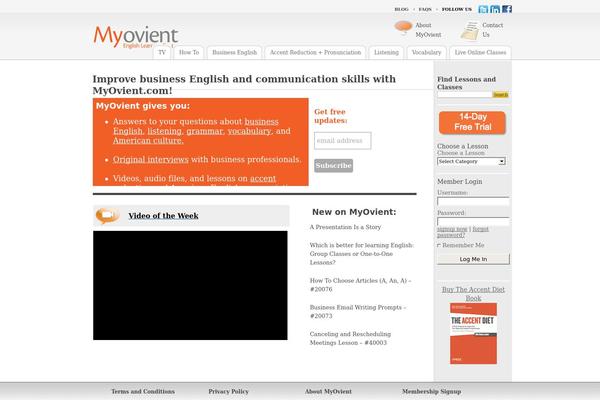600x400 pixels.
Task: Open the 'signup now' link
Action: (x=452, y=229)
